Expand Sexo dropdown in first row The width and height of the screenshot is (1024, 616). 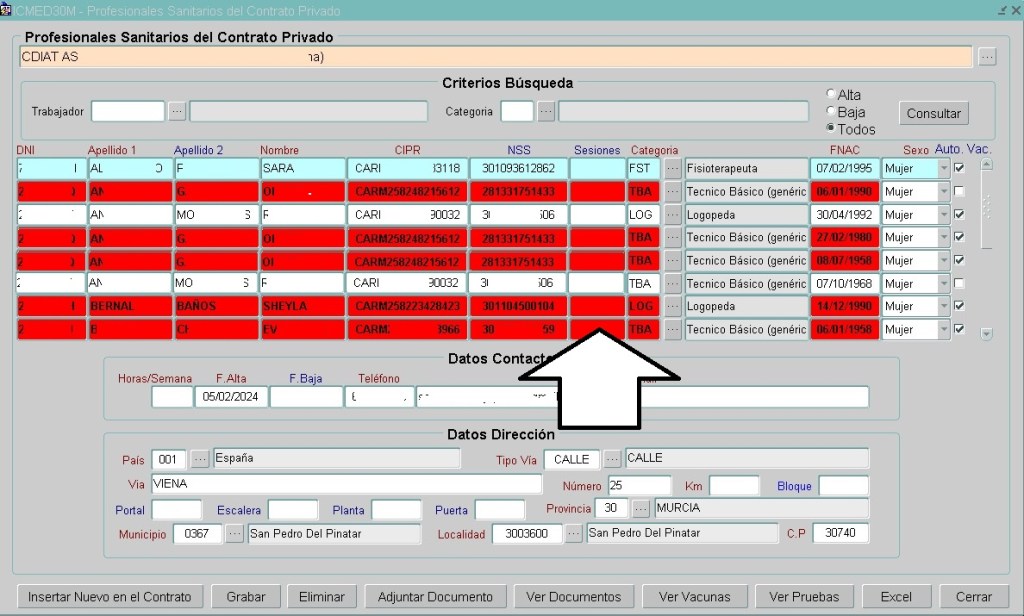[x=944, y=168]
